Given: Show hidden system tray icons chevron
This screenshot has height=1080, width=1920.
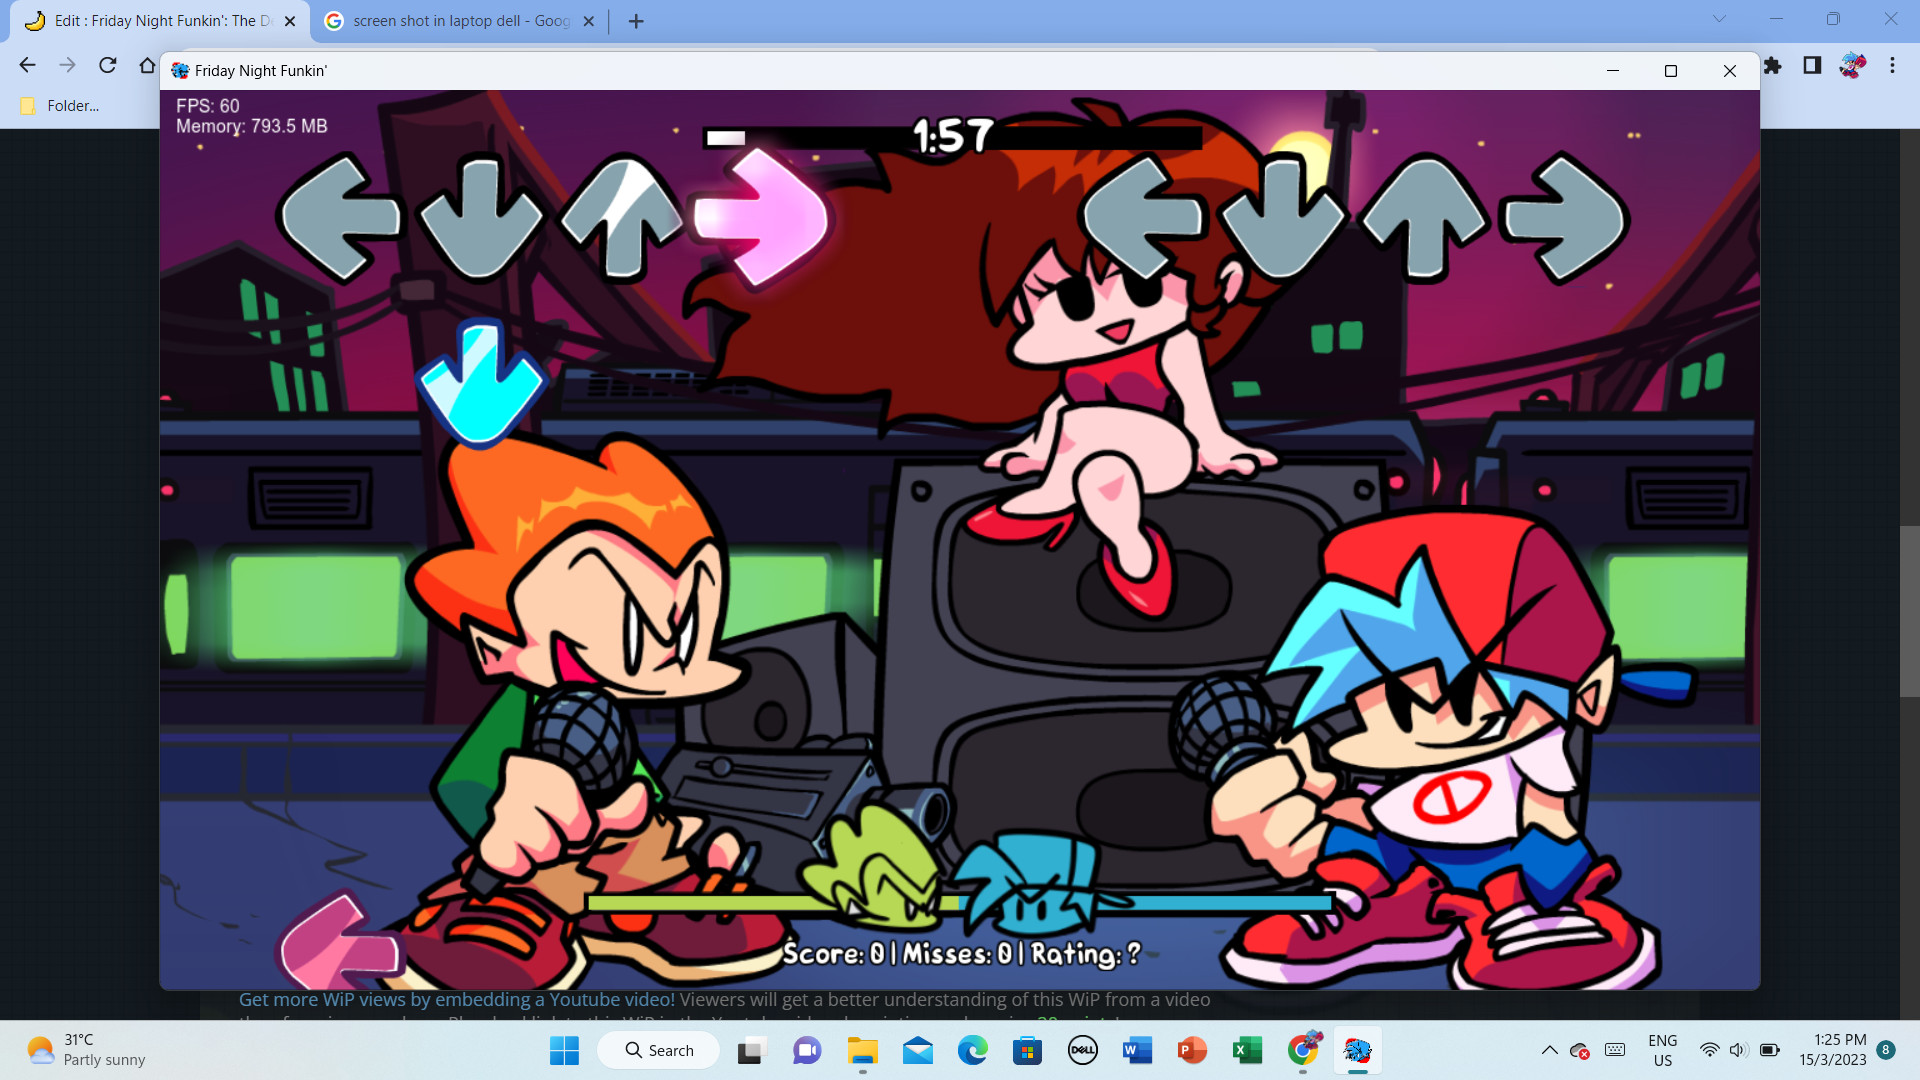Looking at the screenshot, I should click(x=1549, y=1050).
